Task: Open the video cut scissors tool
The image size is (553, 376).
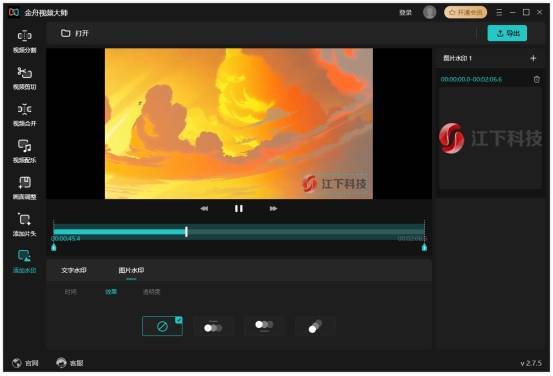Action: pyautogui.click(x=24, y=78)
